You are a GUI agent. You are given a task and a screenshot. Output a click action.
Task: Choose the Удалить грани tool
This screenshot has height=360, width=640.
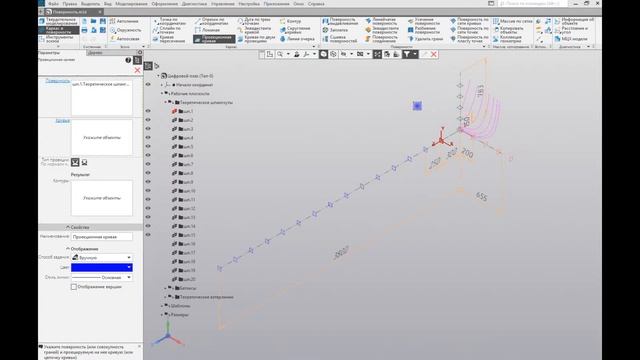(x=425, y=39)
